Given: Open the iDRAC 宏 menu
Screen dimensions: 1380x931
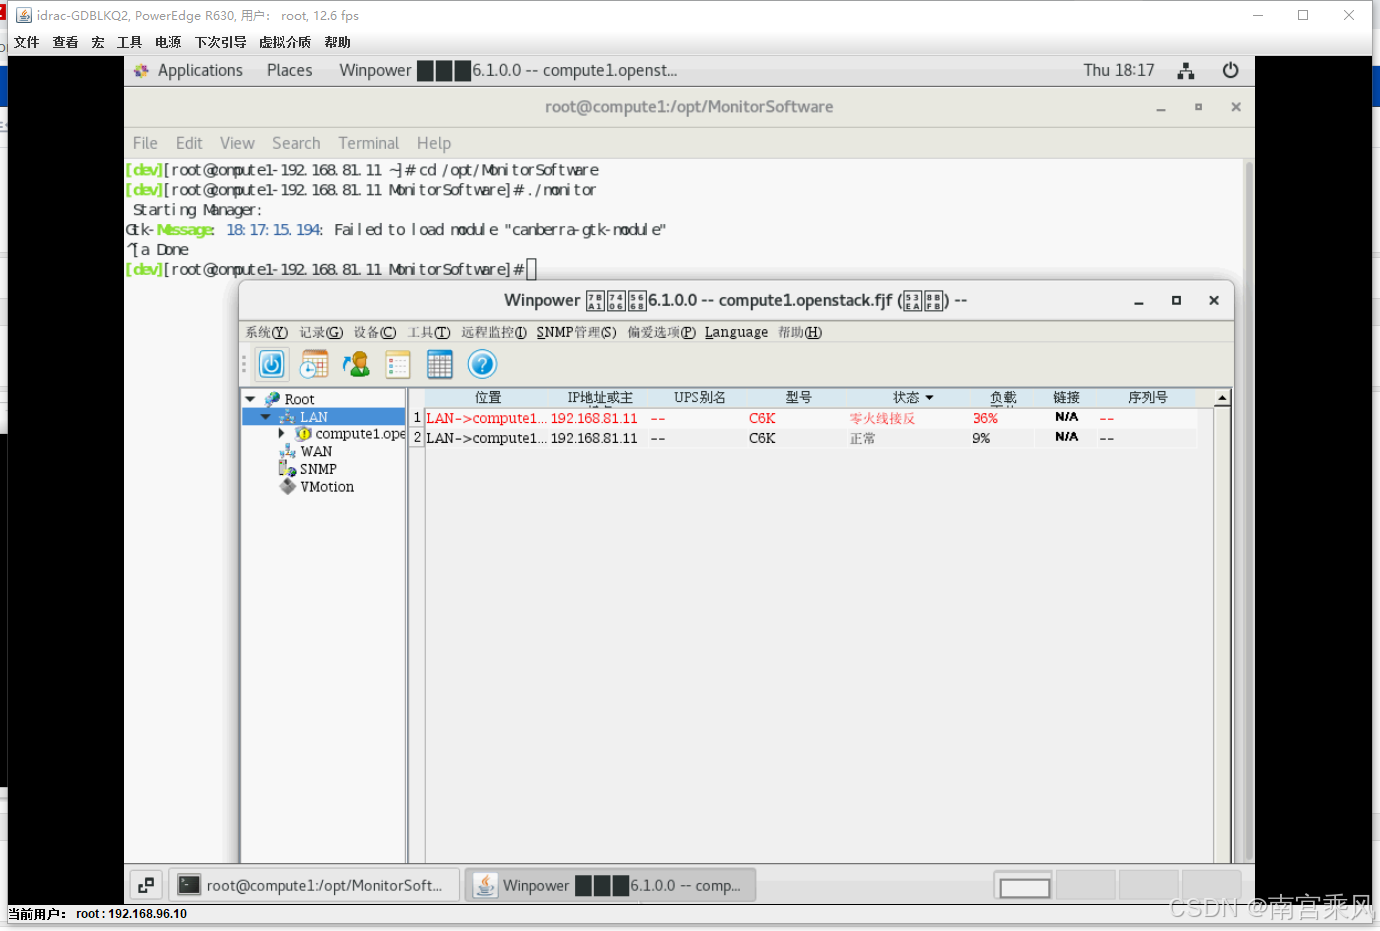Looking at the screenshot, I should point(98,42).
